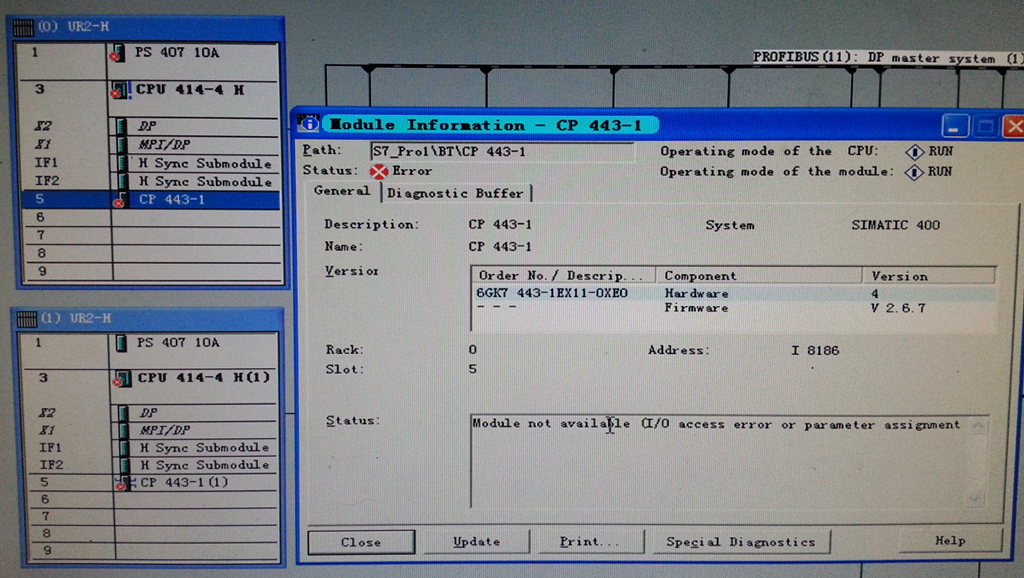
Task: Click the rack (0) UR2-H title bar icon
Action: (x=23, y=27)
